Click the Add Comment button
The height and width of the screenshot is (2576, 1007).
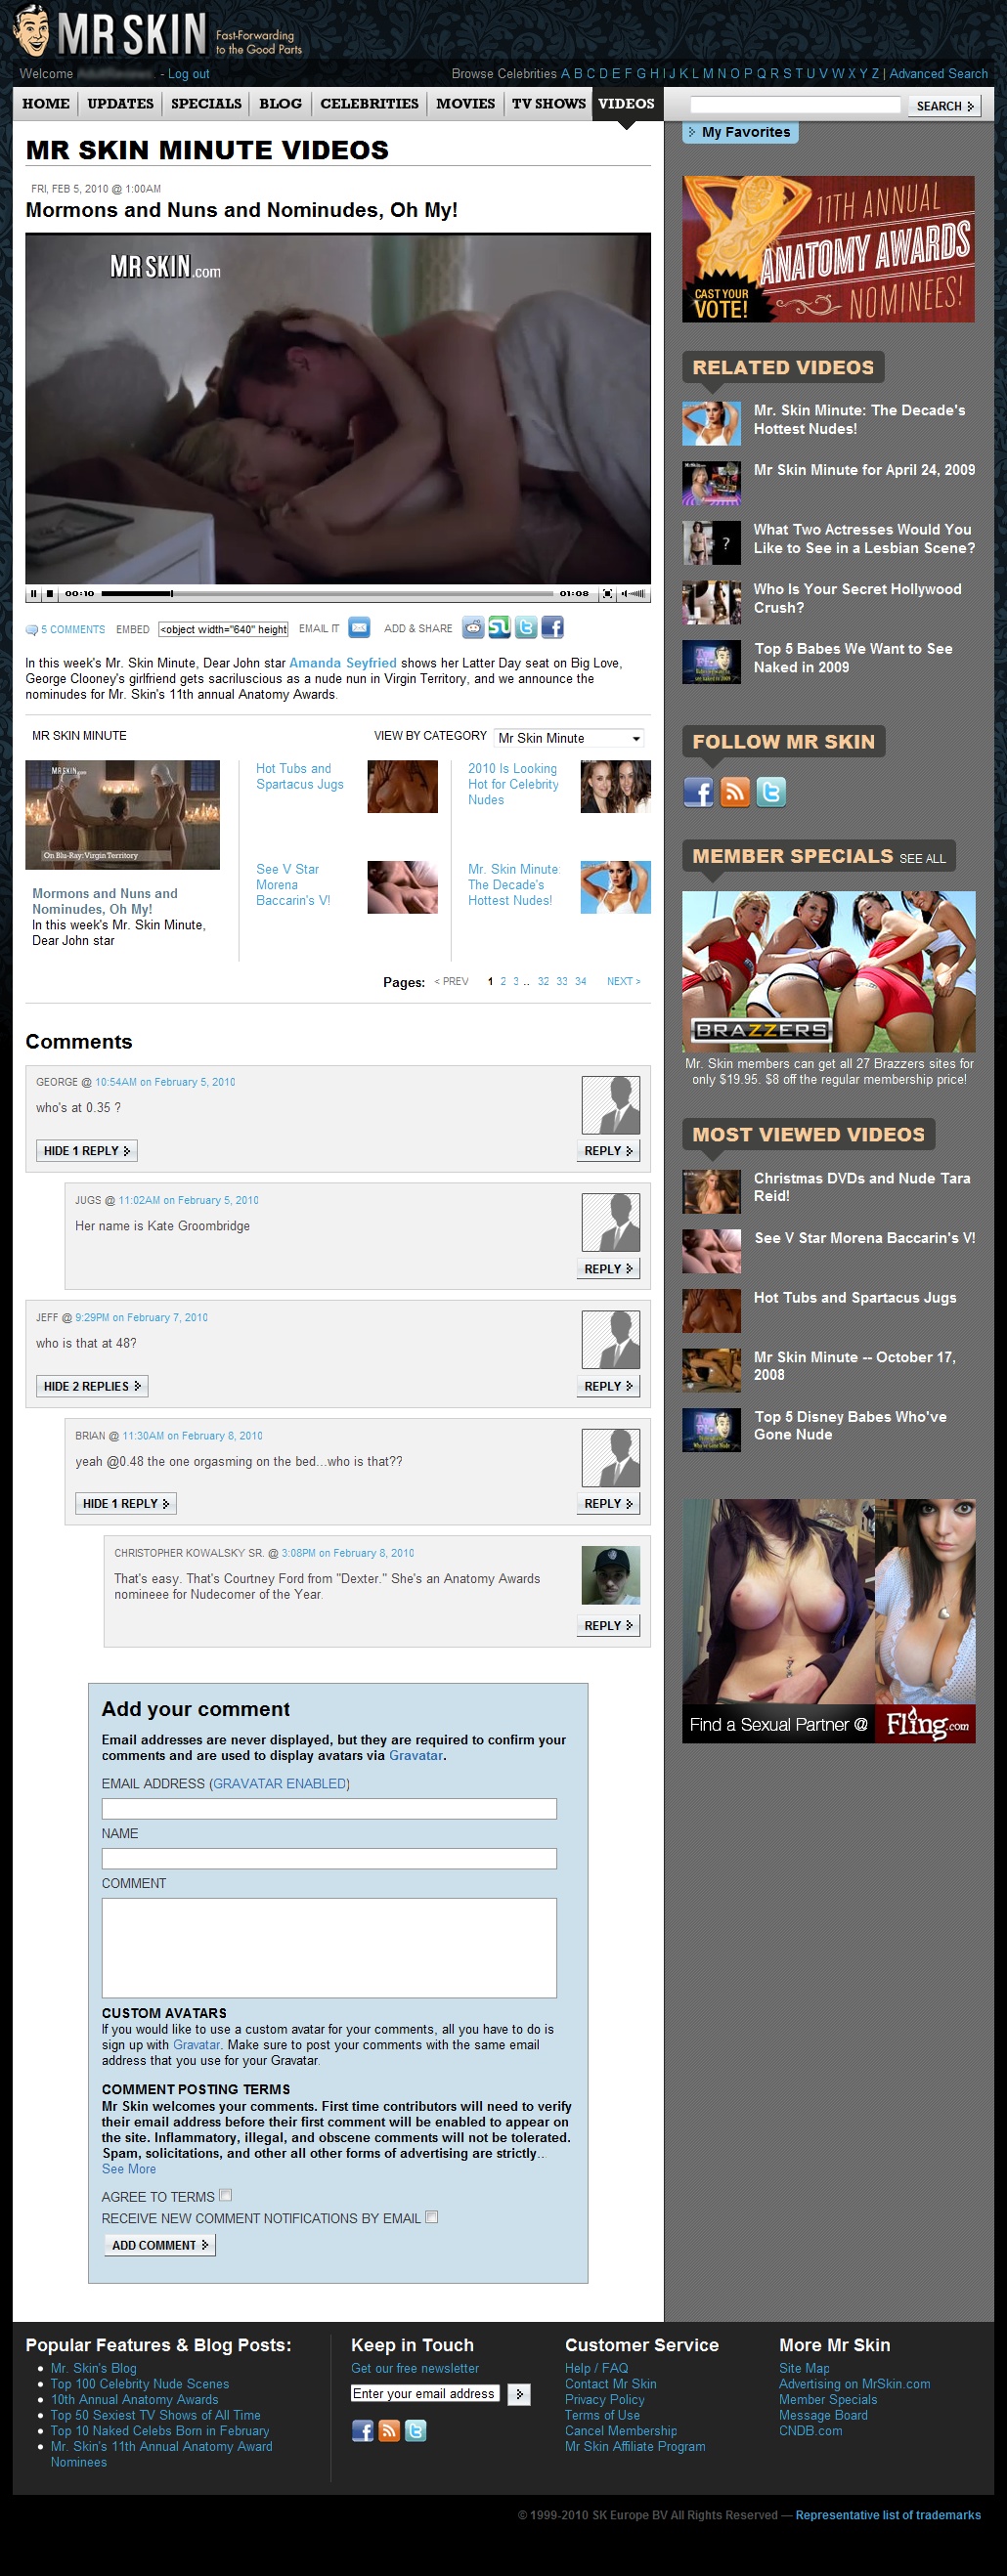pyautogui.click(x=160, y=2245)
